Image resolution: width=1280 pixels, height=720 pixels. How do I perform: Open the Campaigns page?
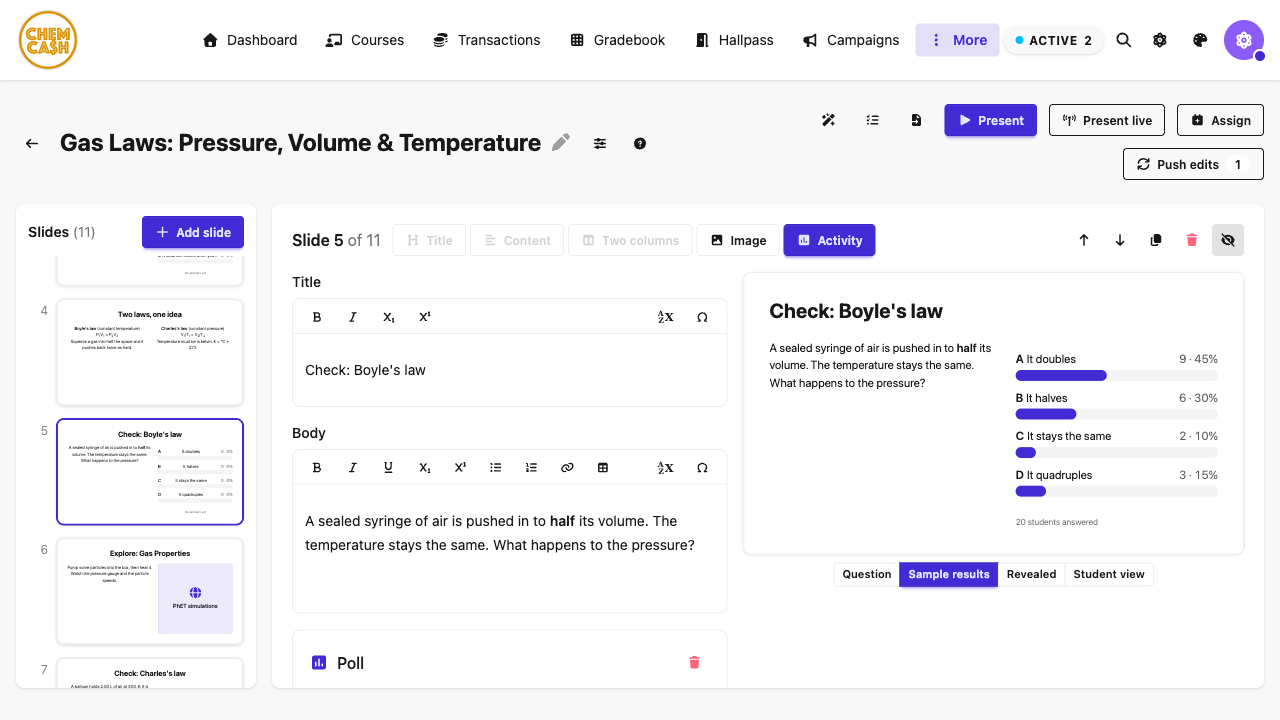[x=851, y=40]
